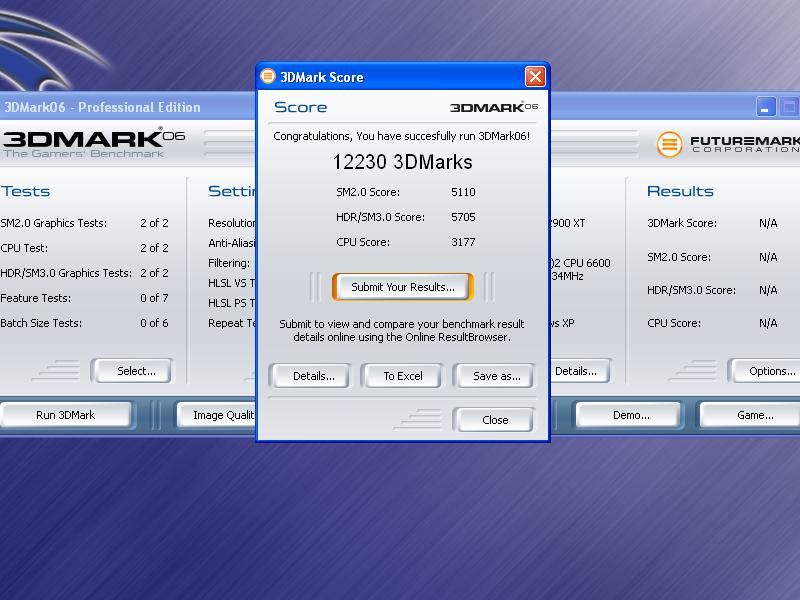Click the Close button in score dialog
The image size is (800, 600).
tap(495, 420)
